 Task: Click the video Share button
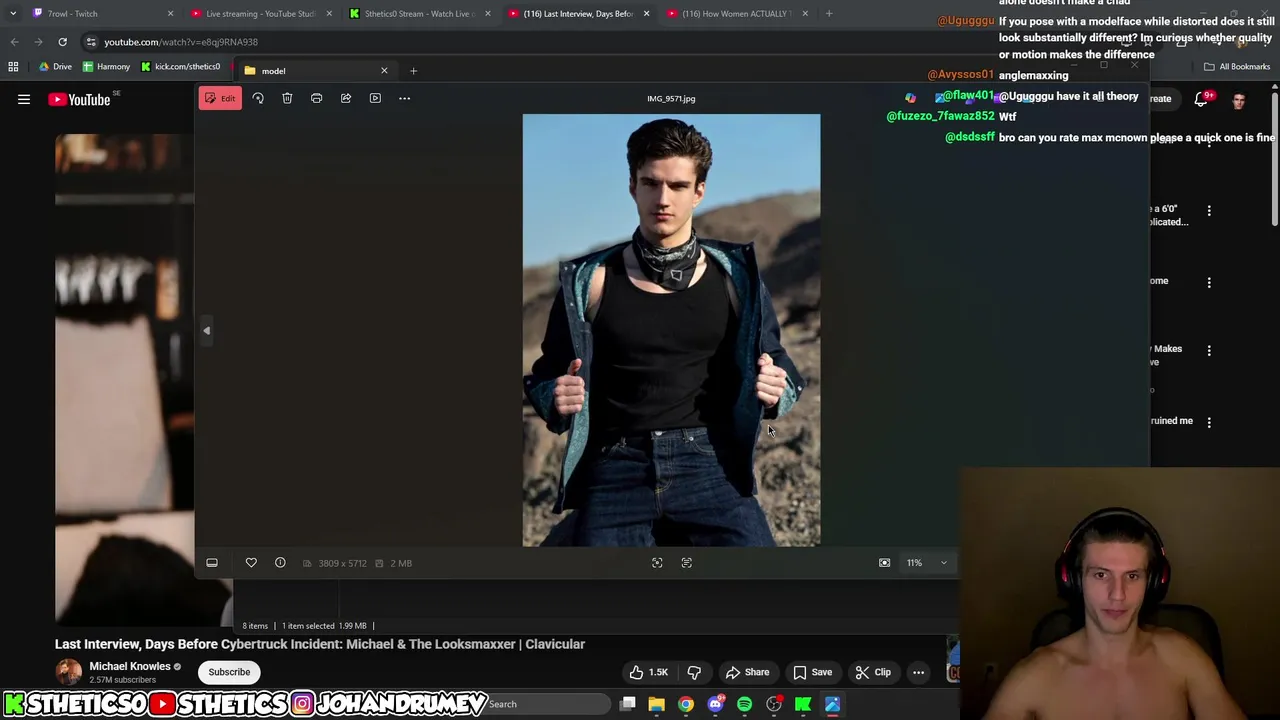point(747,672)
